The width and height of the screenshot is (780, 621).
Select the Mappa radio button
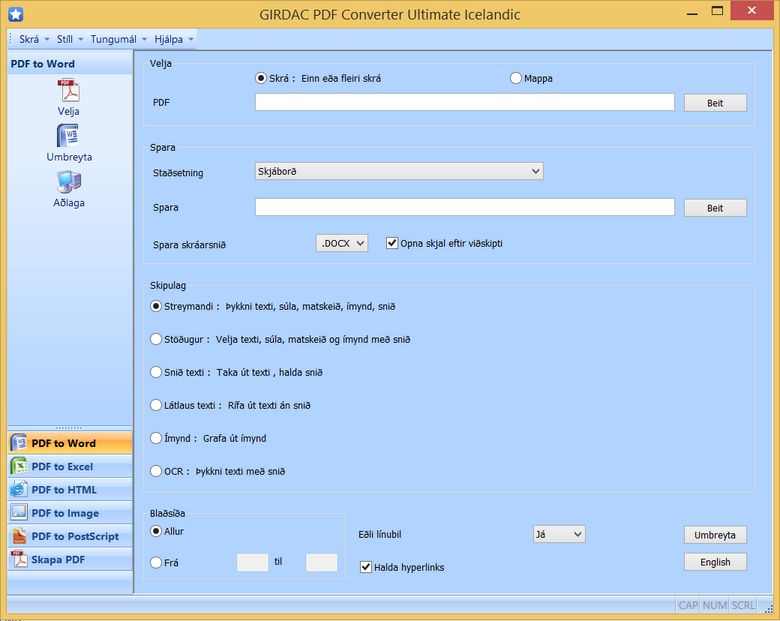pos(516,78)
